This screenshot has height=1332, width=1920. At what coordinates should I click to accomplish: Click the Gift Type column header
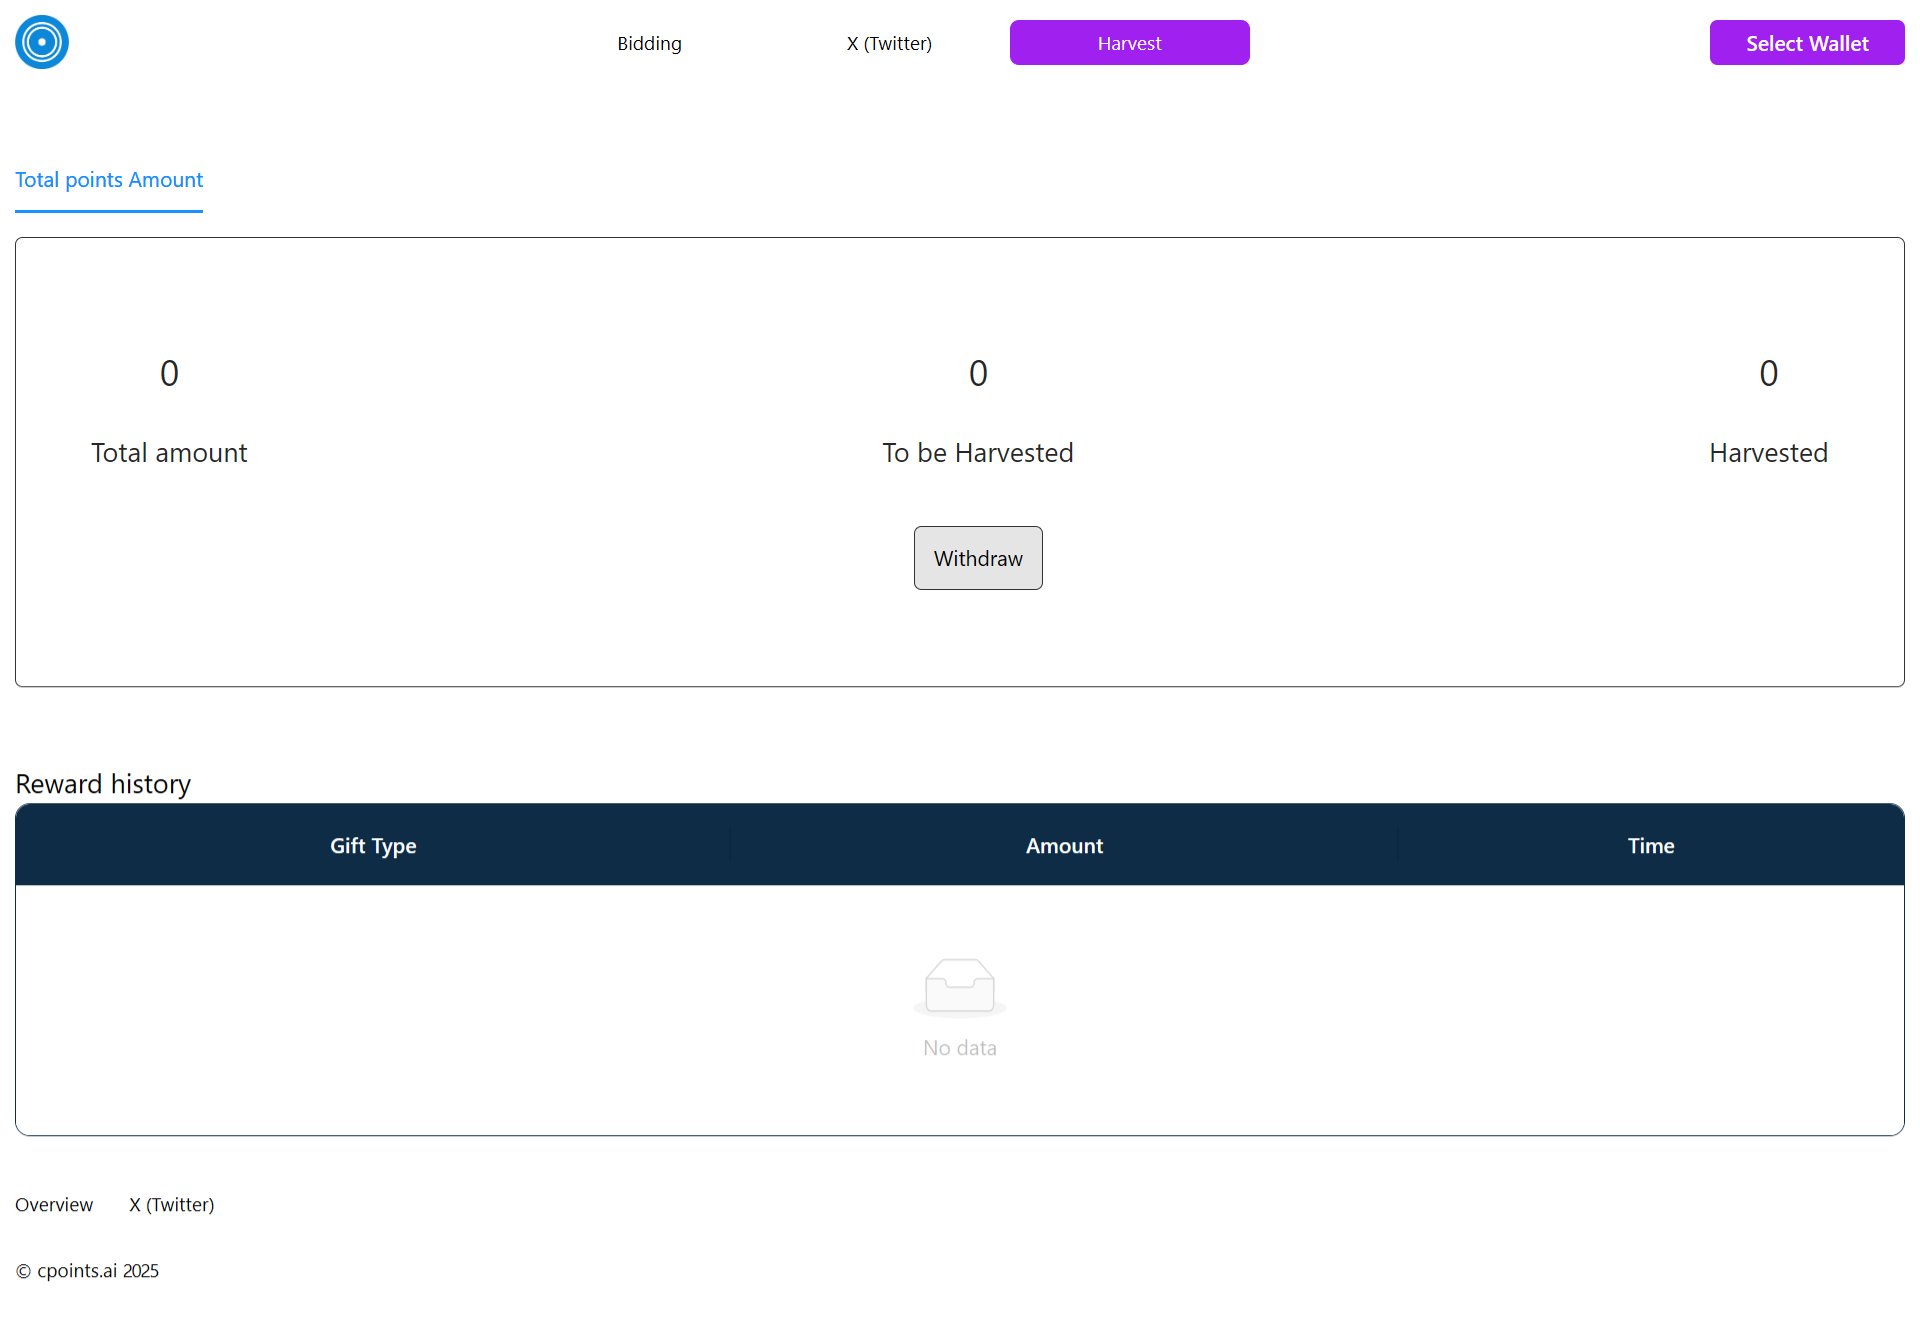[x=373, y=845]
